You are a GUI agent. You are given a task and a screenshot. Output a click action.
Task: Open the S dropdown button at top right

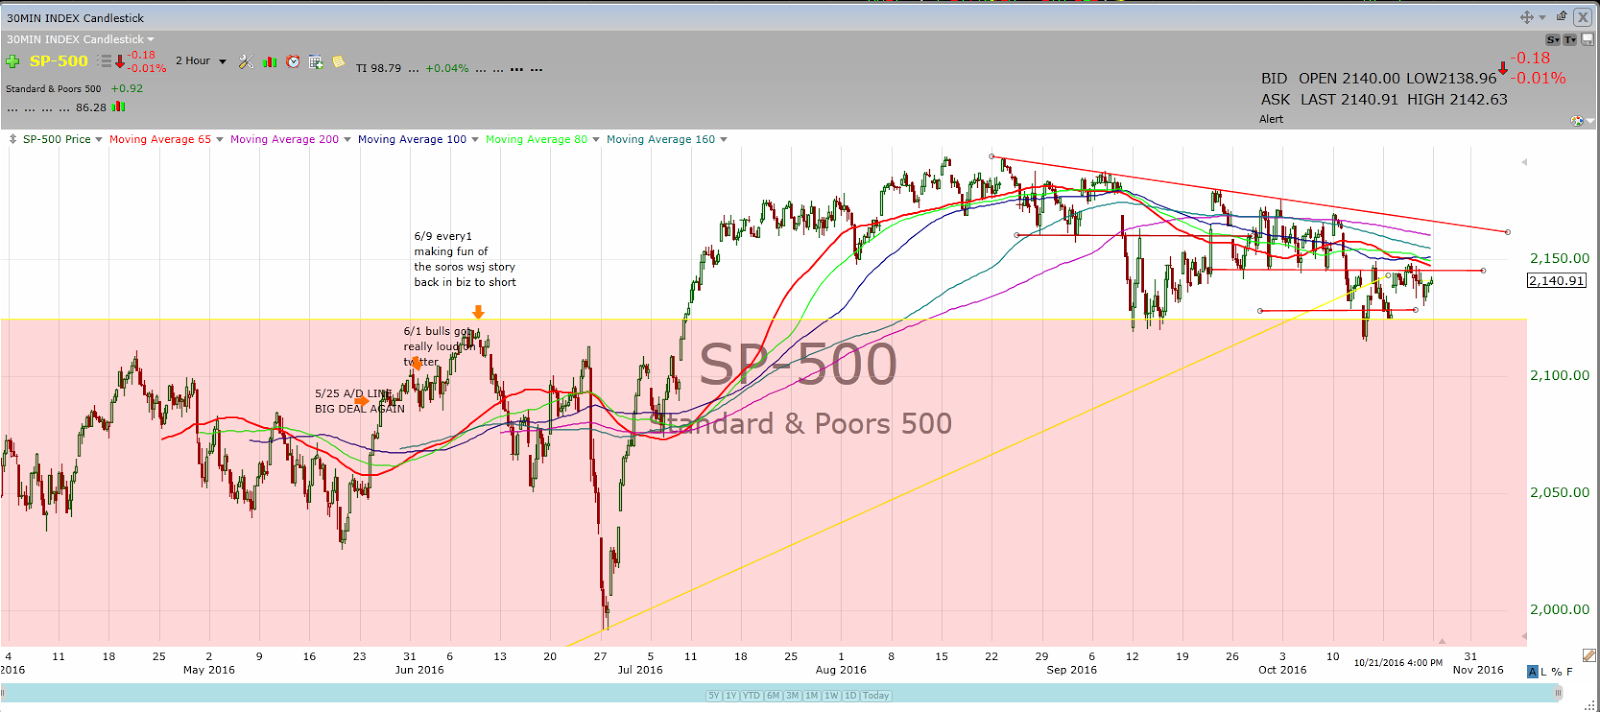[1553, 40]
